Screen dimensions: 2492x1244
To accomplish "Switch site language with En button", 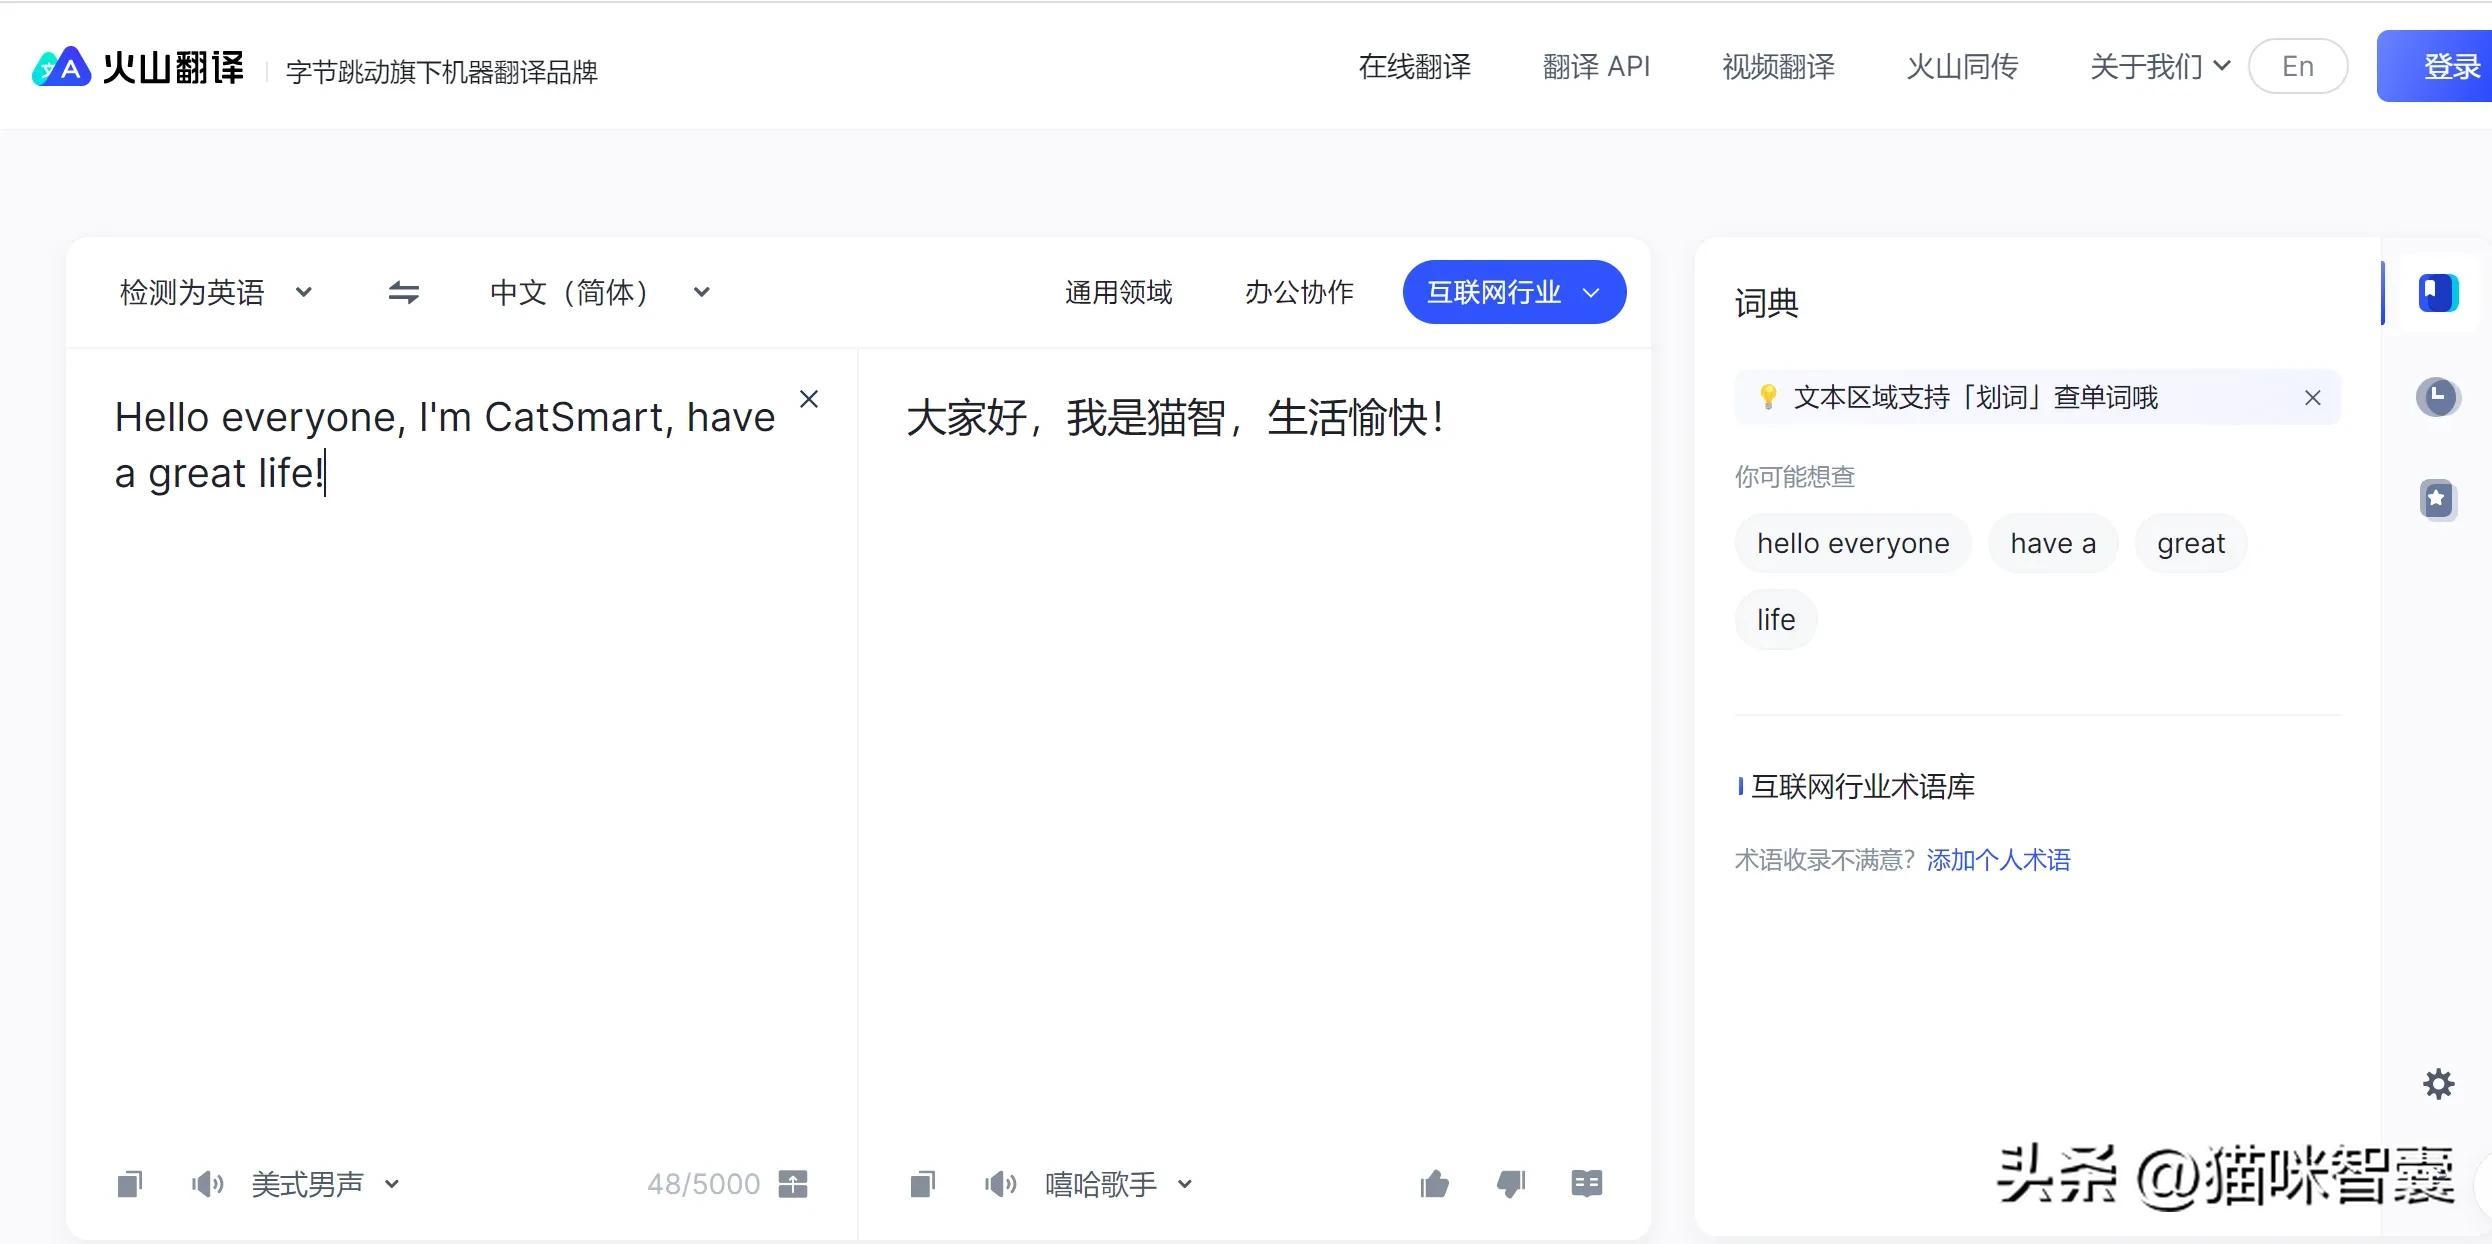I will click(2298, 66).
